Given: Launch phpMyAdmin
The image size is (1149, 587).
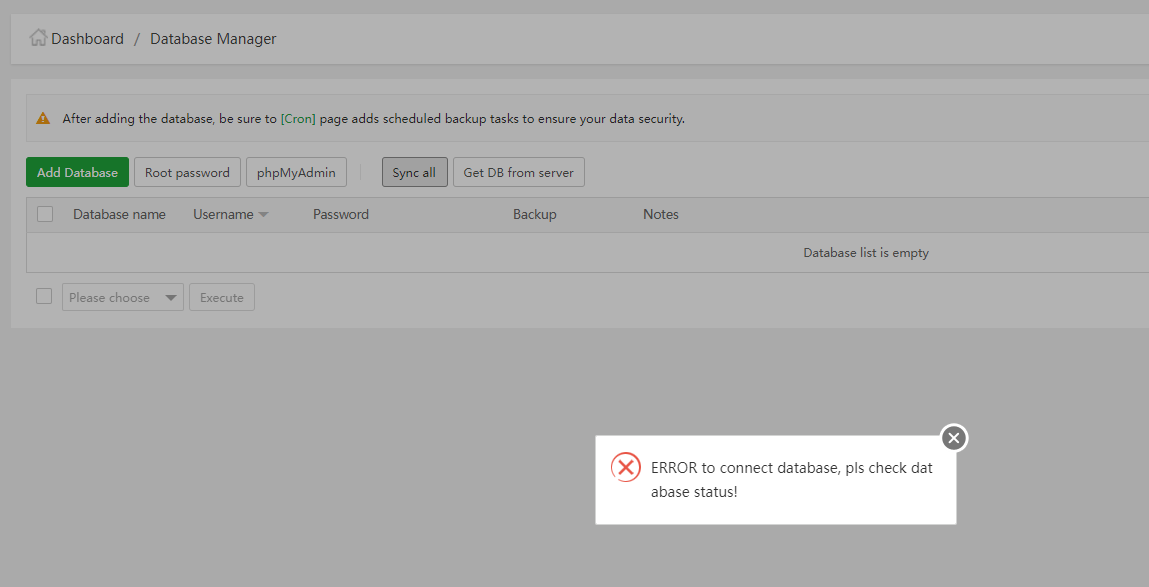Looking at the screenshot, I should (296, 172).
